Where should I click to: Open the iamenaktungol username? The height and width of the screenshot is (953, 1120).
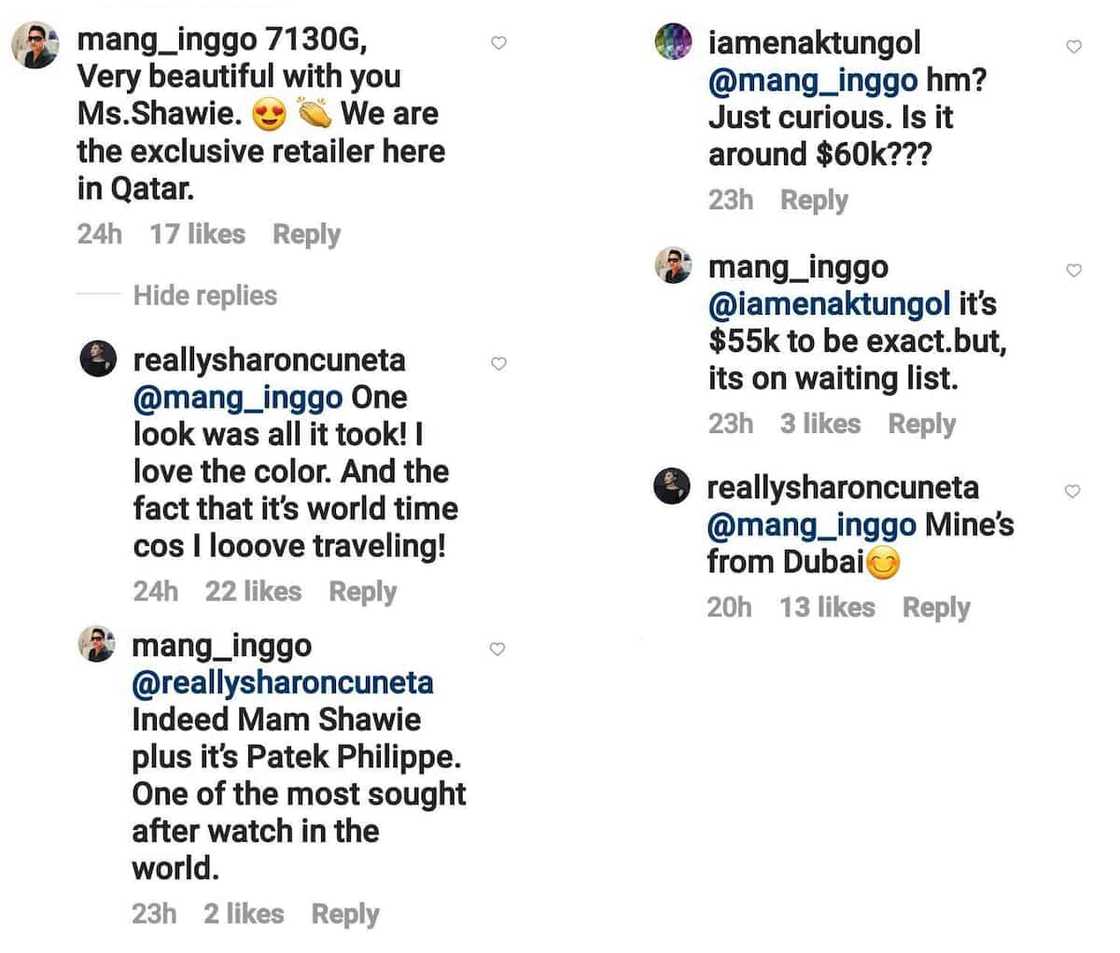coord(814,43)
